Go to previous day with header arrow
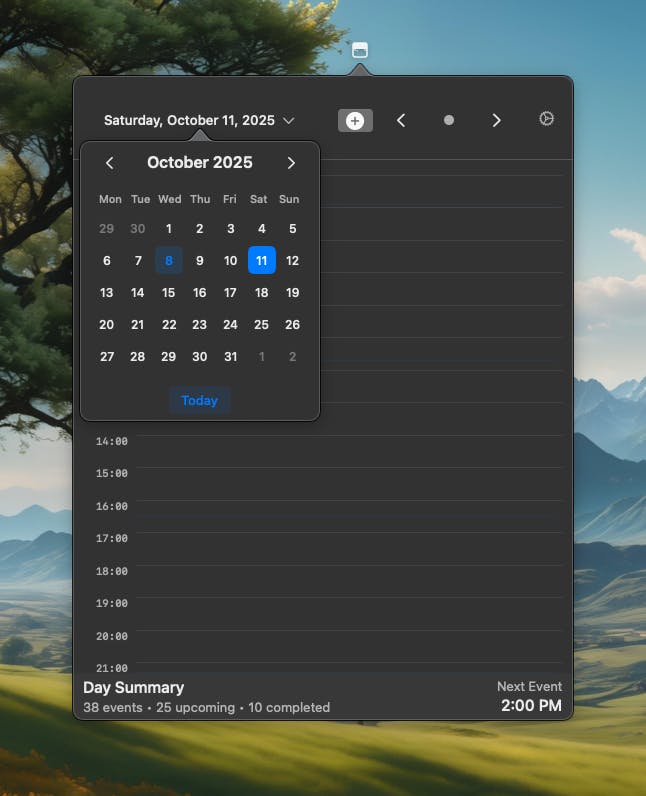This screenshot has width=646, height=796. 401,120
